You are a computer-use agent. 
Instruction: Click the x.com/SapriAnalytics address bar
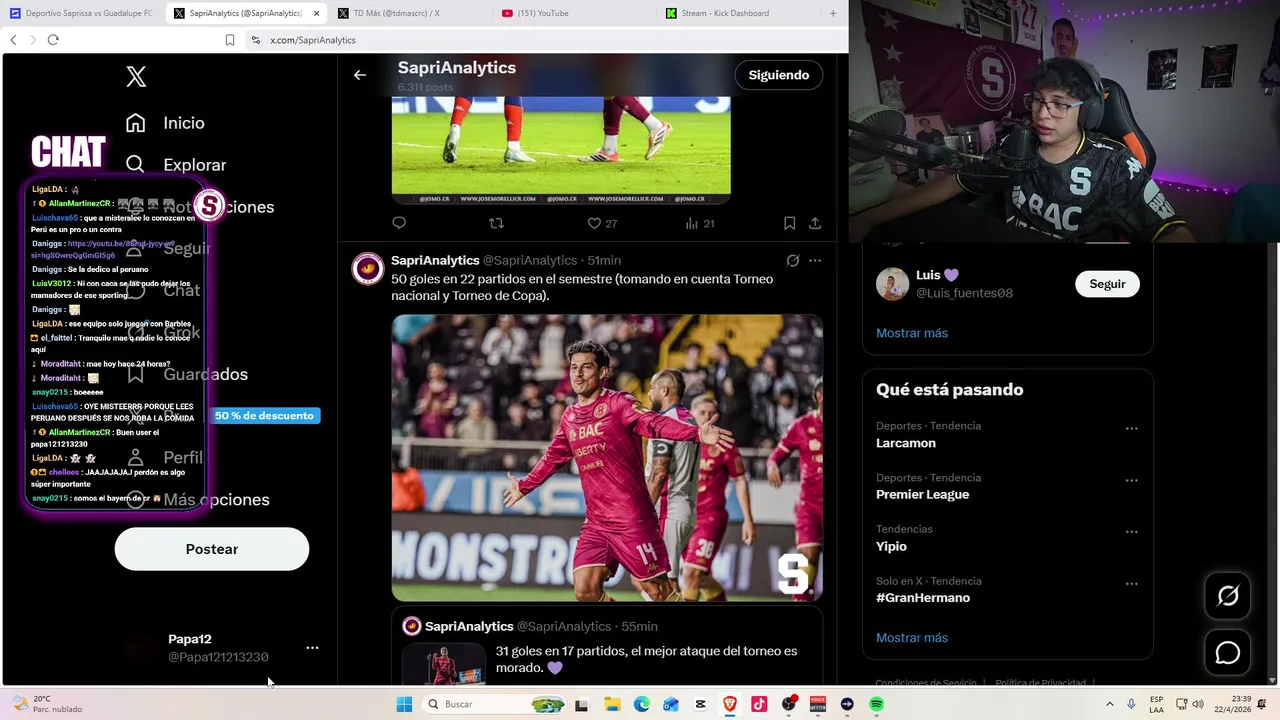(x=545, y=40)
